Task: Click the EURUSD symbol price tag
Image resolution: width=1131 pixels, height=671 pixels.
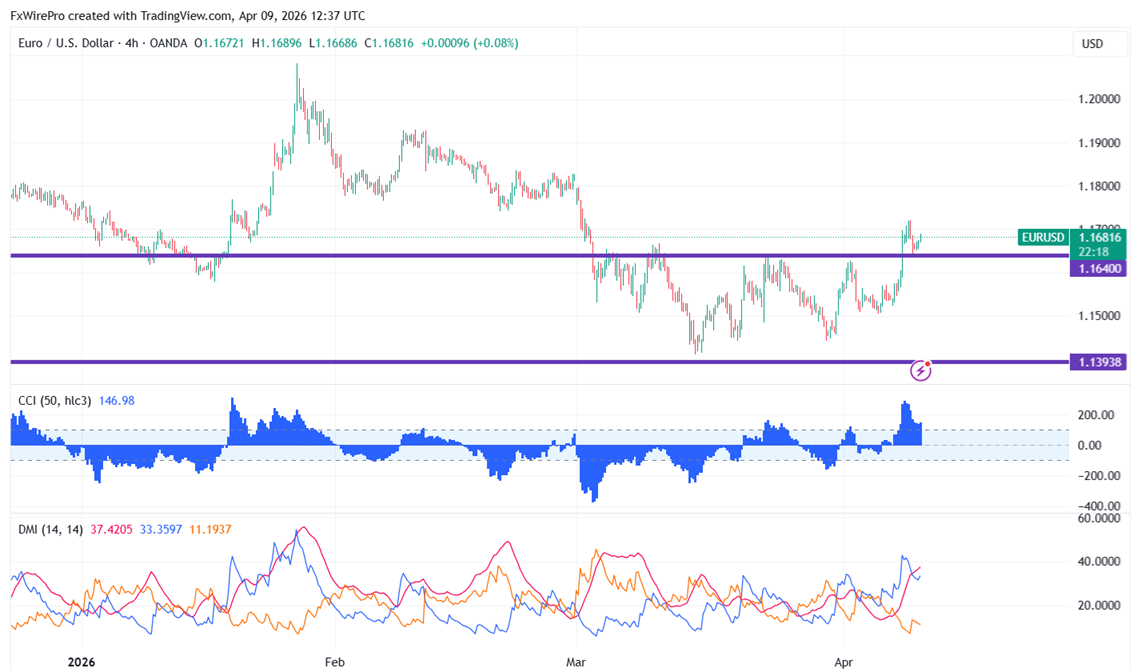Action: (x=1043, y=237)
